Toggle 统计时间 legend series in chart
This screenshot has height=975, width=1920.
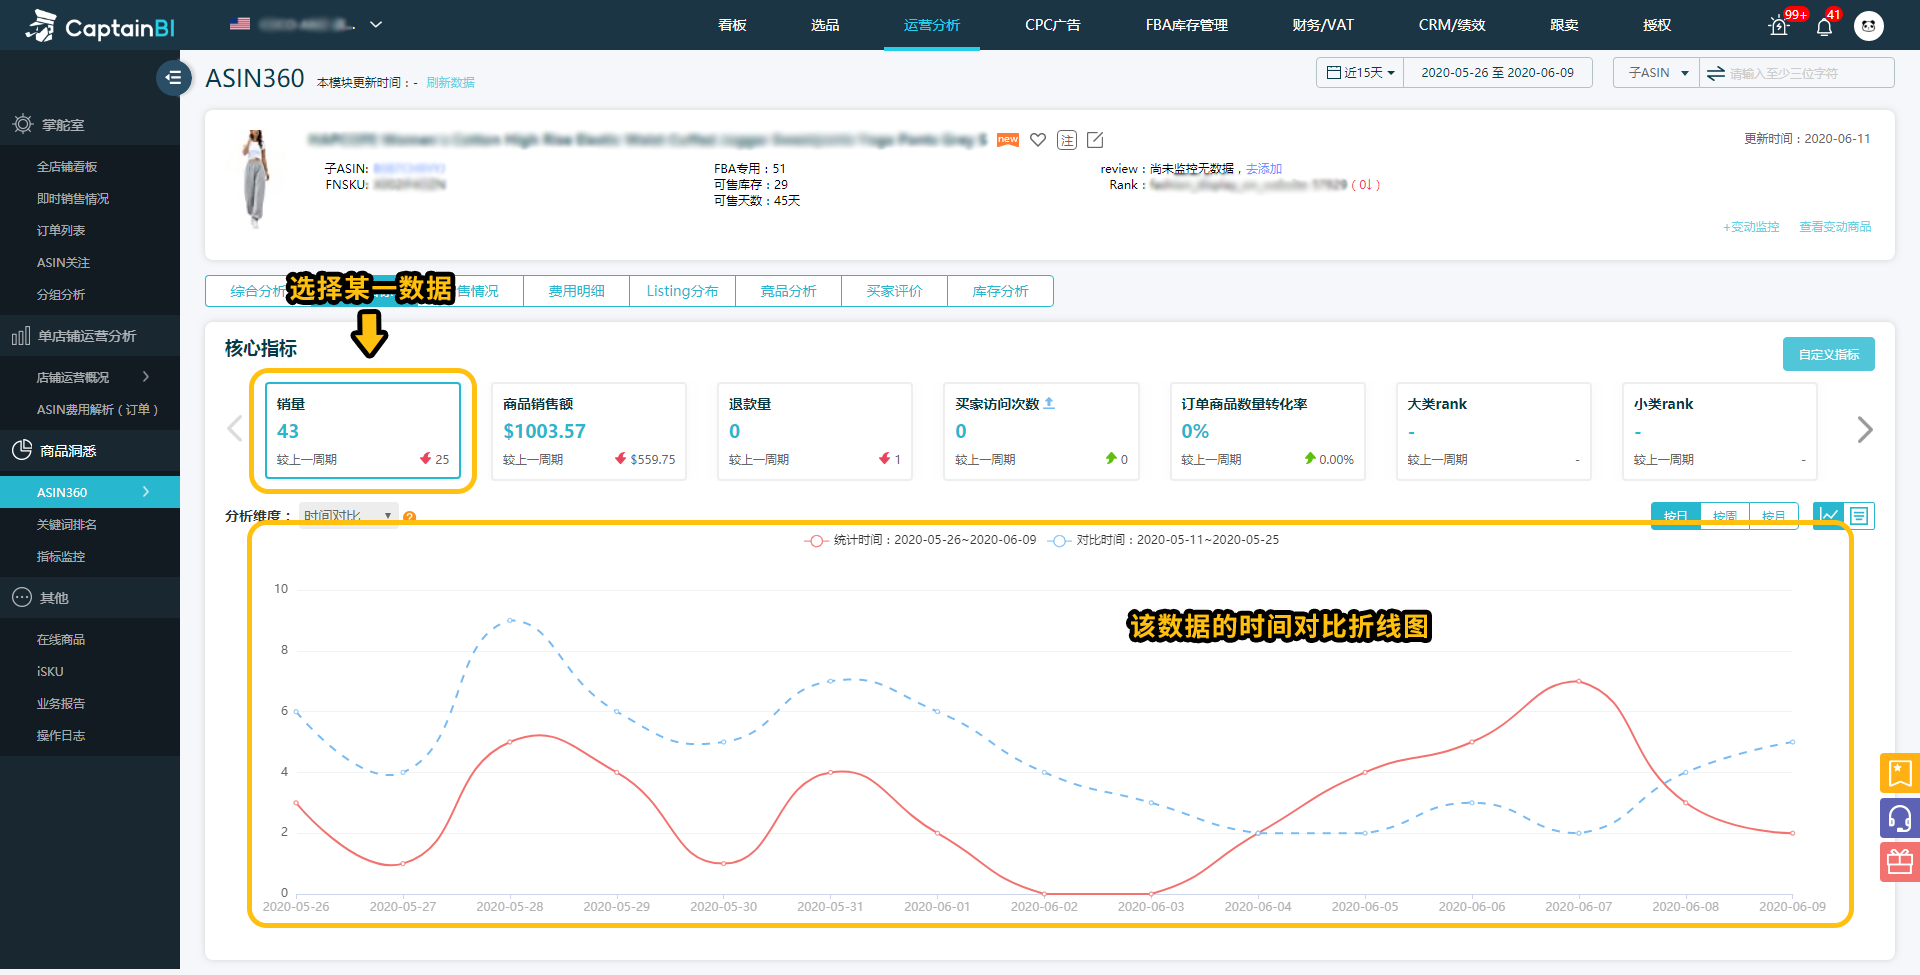point(920,540)
